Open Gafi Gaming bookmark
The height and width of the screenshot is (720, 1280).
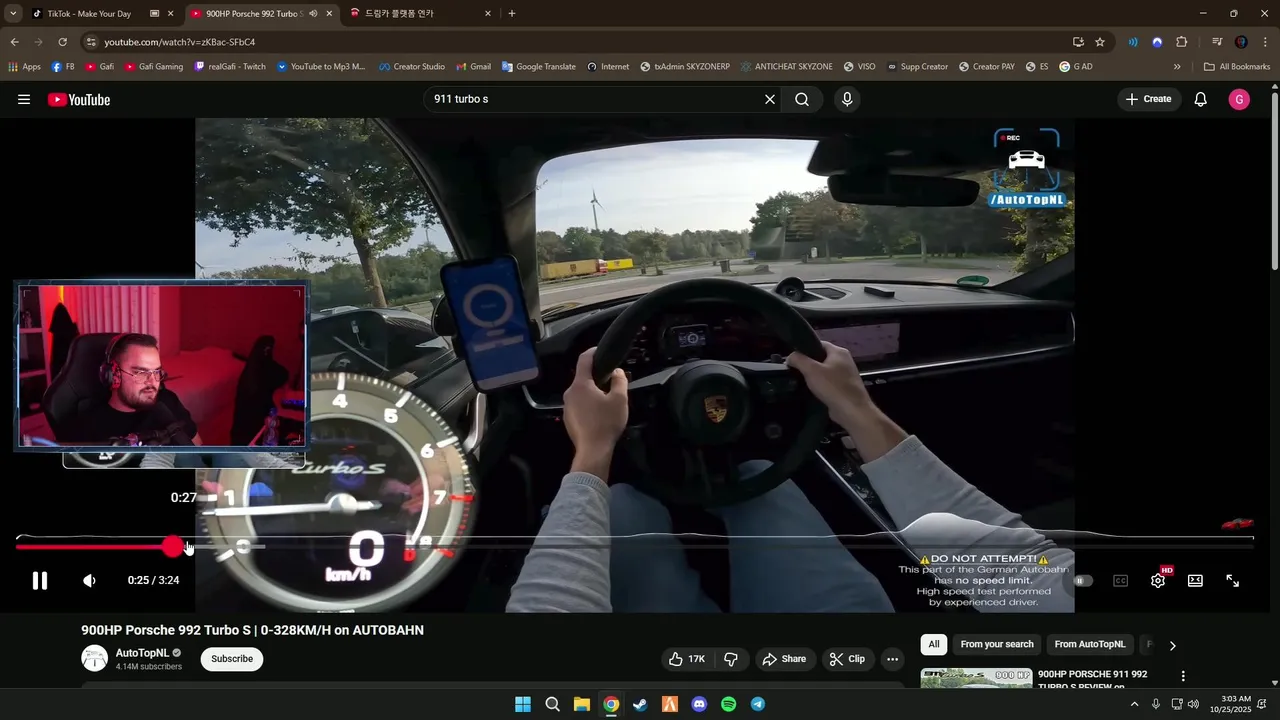click(153, 67)
